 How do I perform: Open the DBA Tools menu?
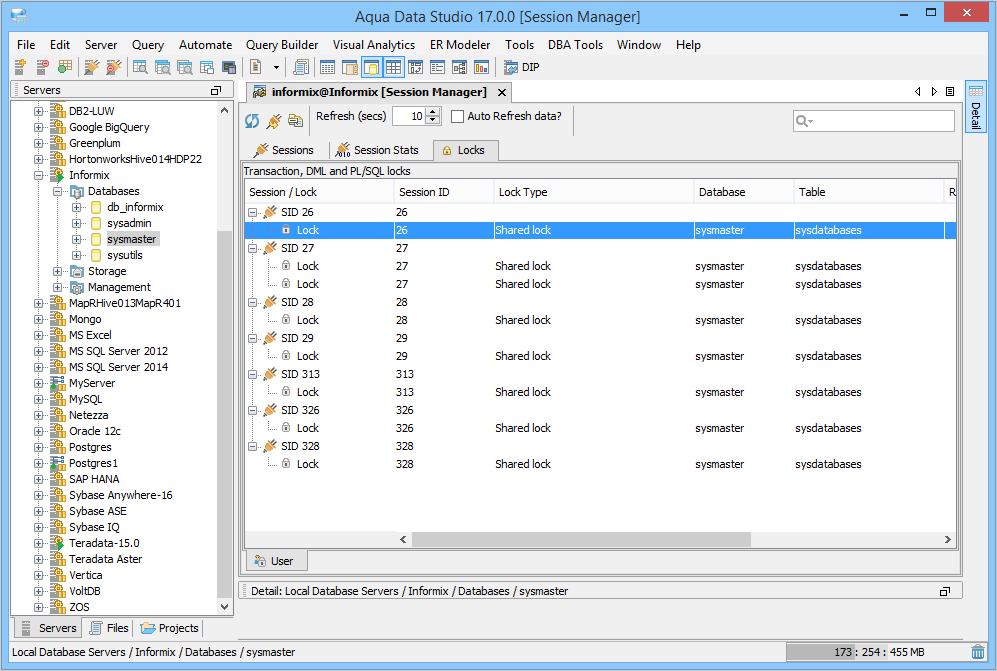click(575, 45)
